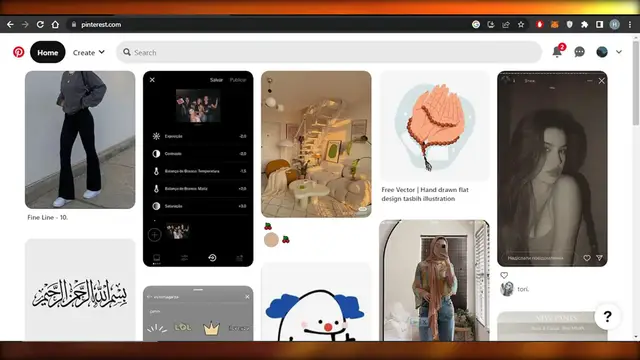Screen dimensions: 640x360
Task: Click the Google icon in the address bar
Action: click(476, 24)
